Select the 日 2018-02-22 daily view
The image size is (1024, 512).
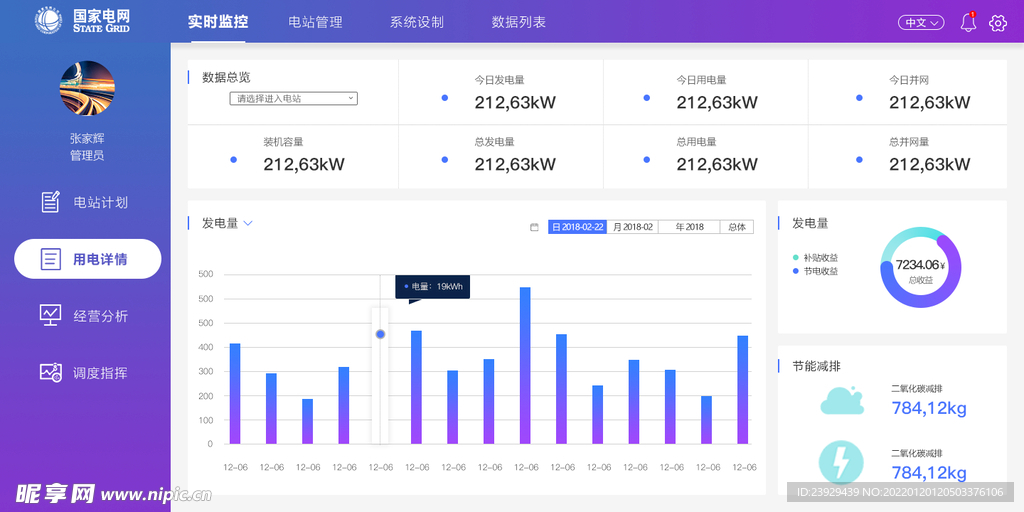click(577, 227)
